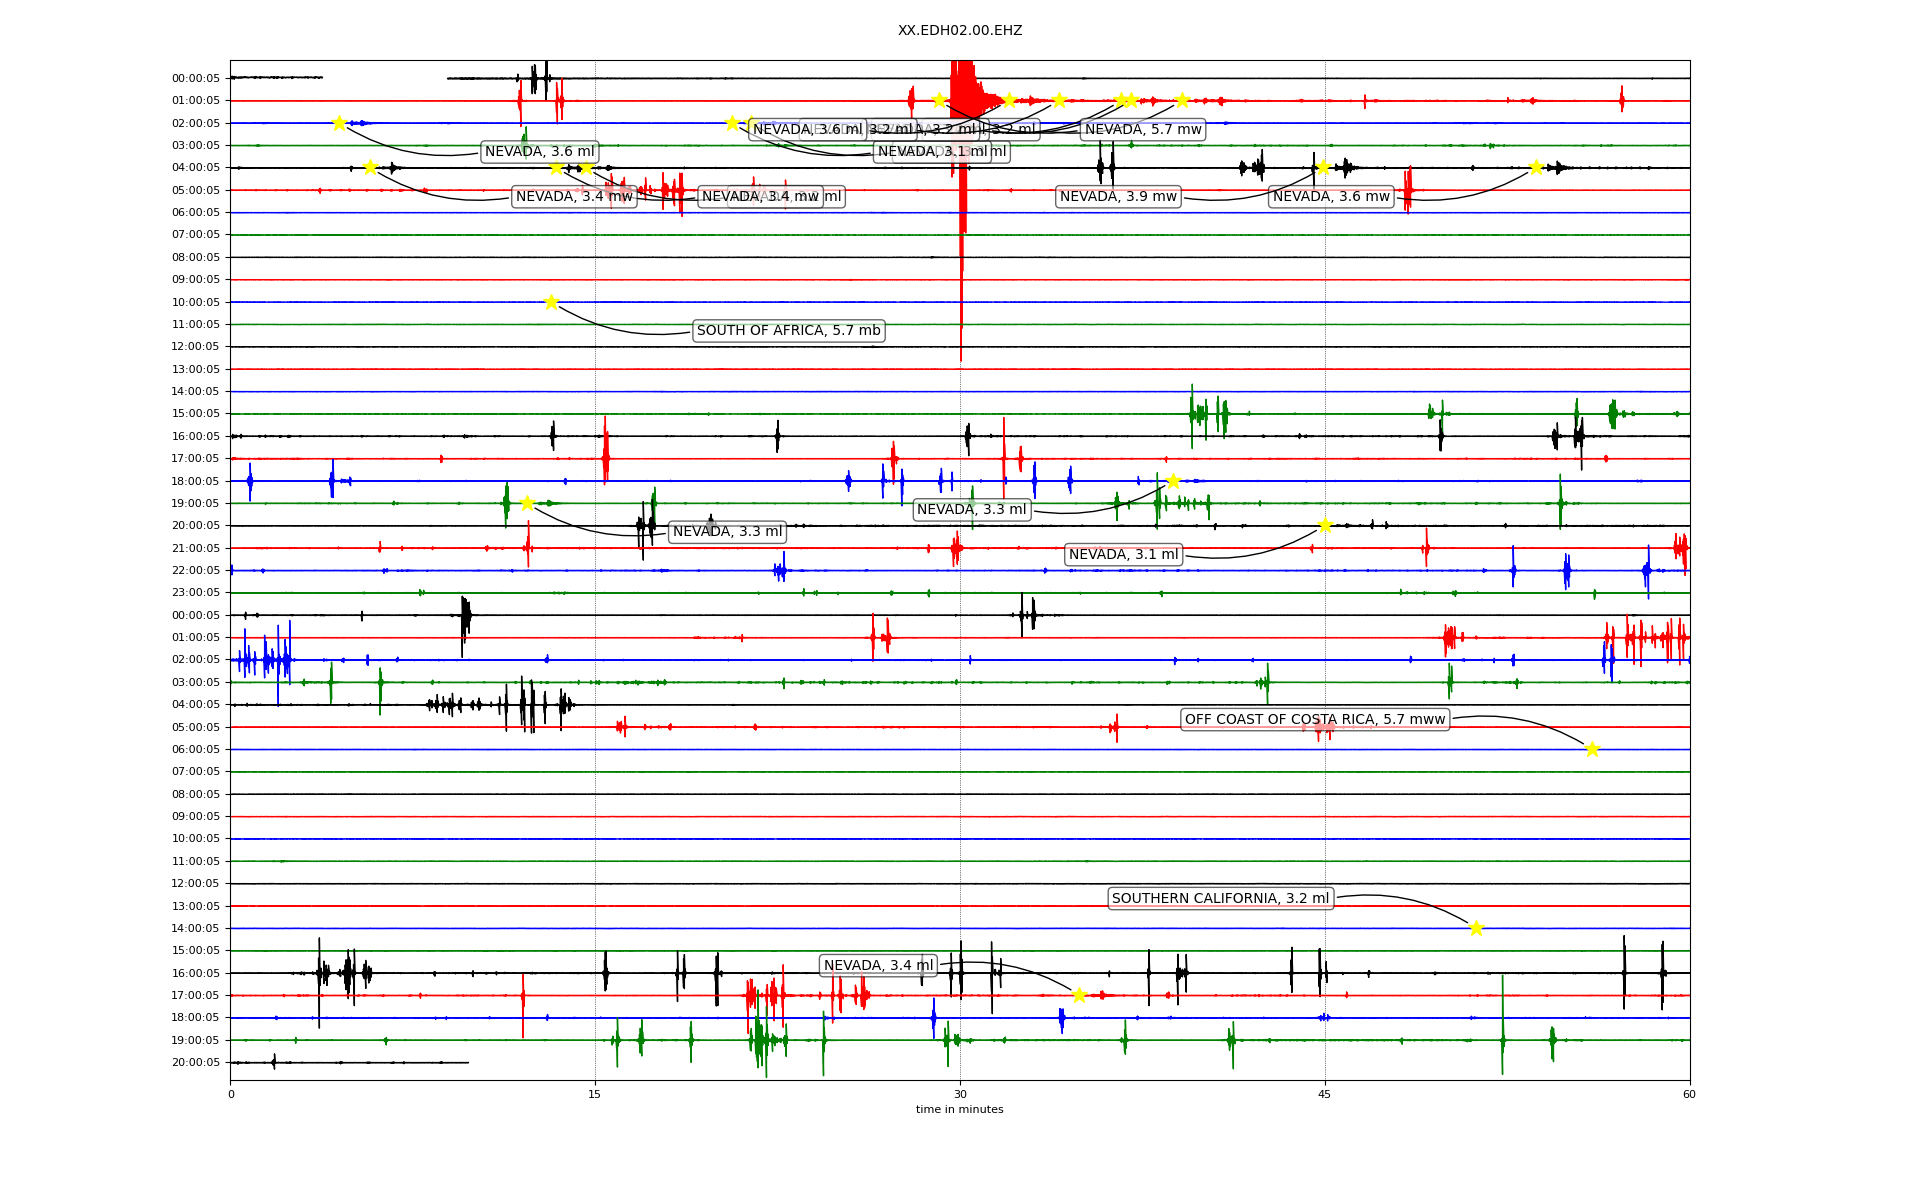Select the NEVADA, 3.9 mw annotation box
1920x1200 pixels.
tap(1118, 197)
